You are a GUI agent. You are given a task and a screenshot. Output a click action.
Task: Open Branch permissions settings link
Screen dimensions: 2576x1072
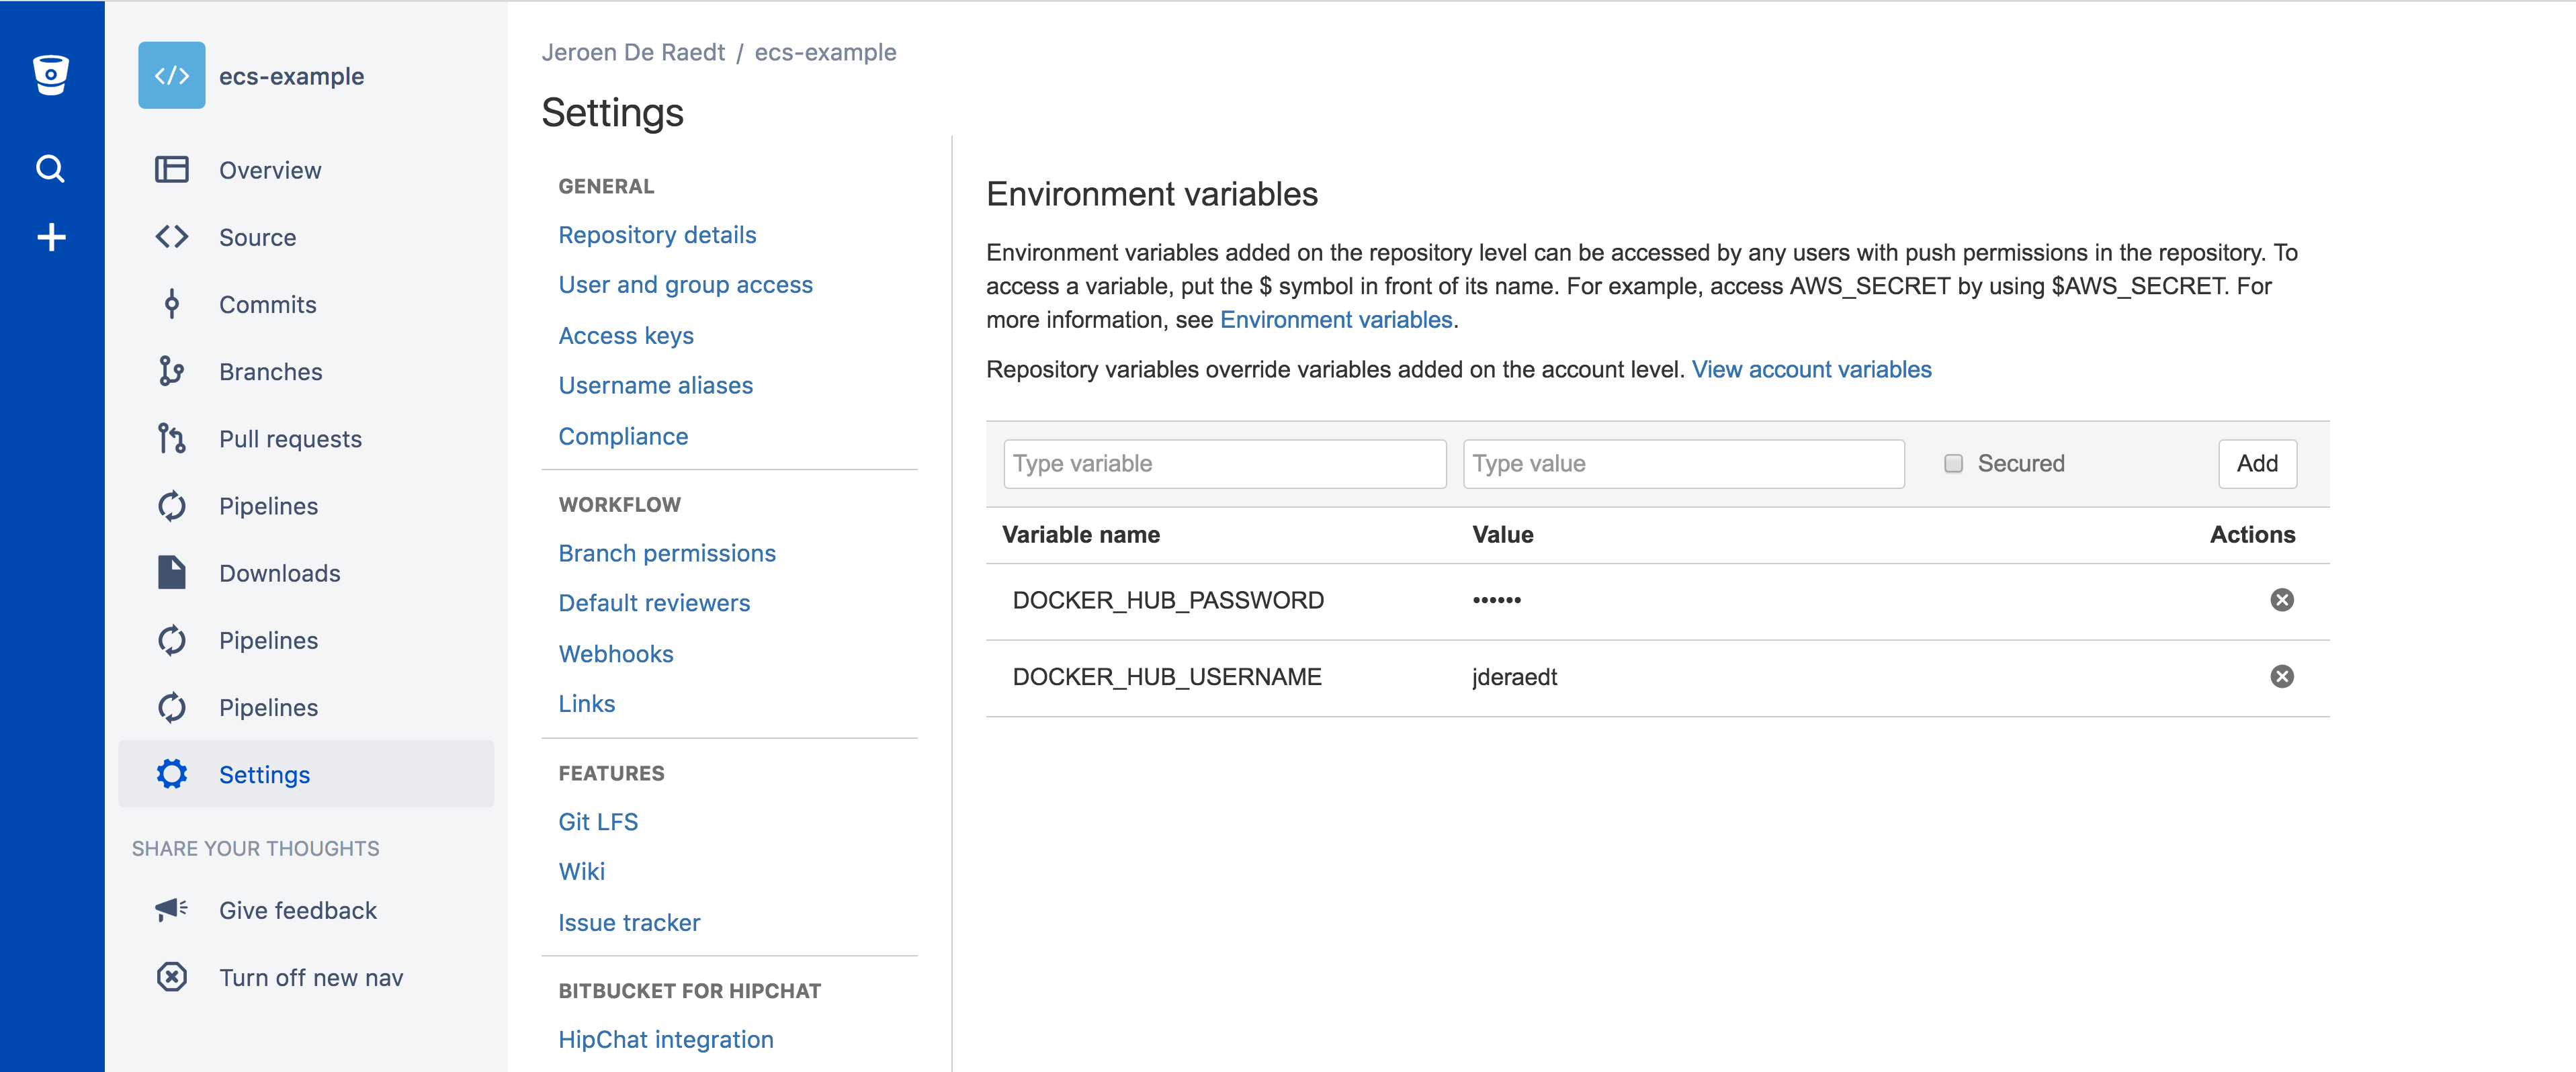click(x=667, y=553)
